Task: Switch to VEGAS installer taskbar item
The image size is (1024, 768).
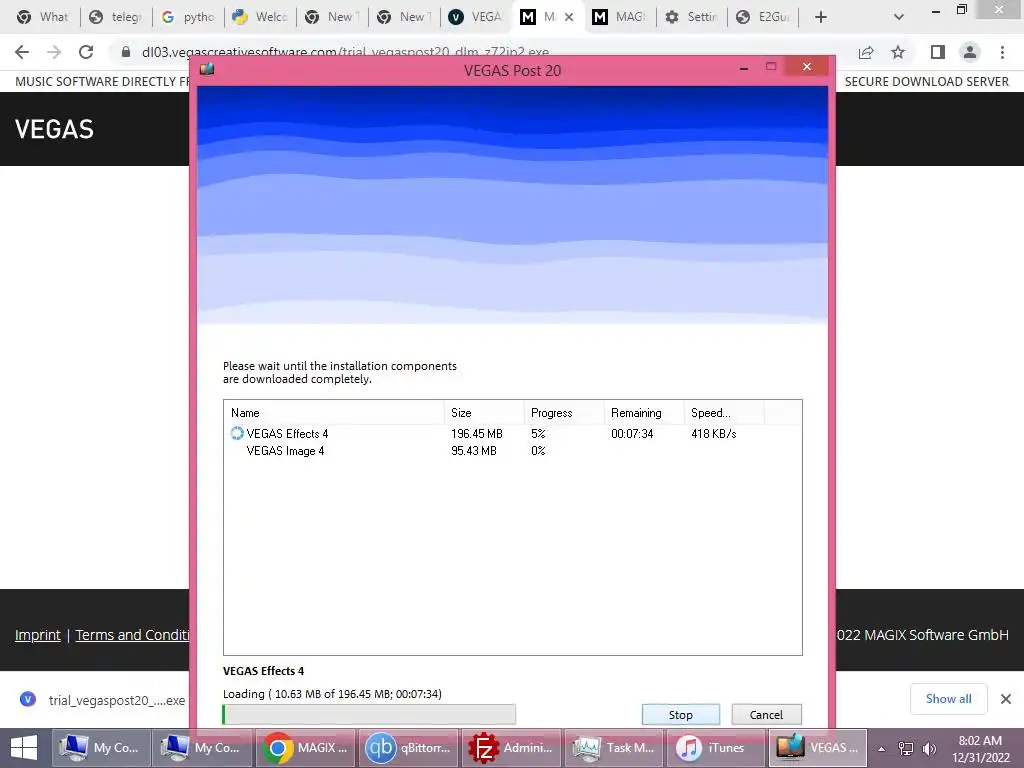Action: 818,748
